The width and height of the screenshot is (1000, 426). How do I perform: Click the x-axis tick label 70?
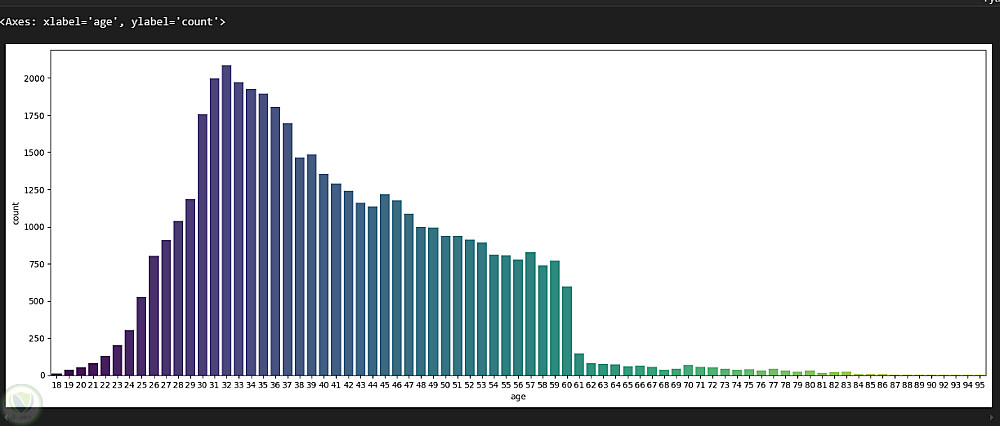688,385
